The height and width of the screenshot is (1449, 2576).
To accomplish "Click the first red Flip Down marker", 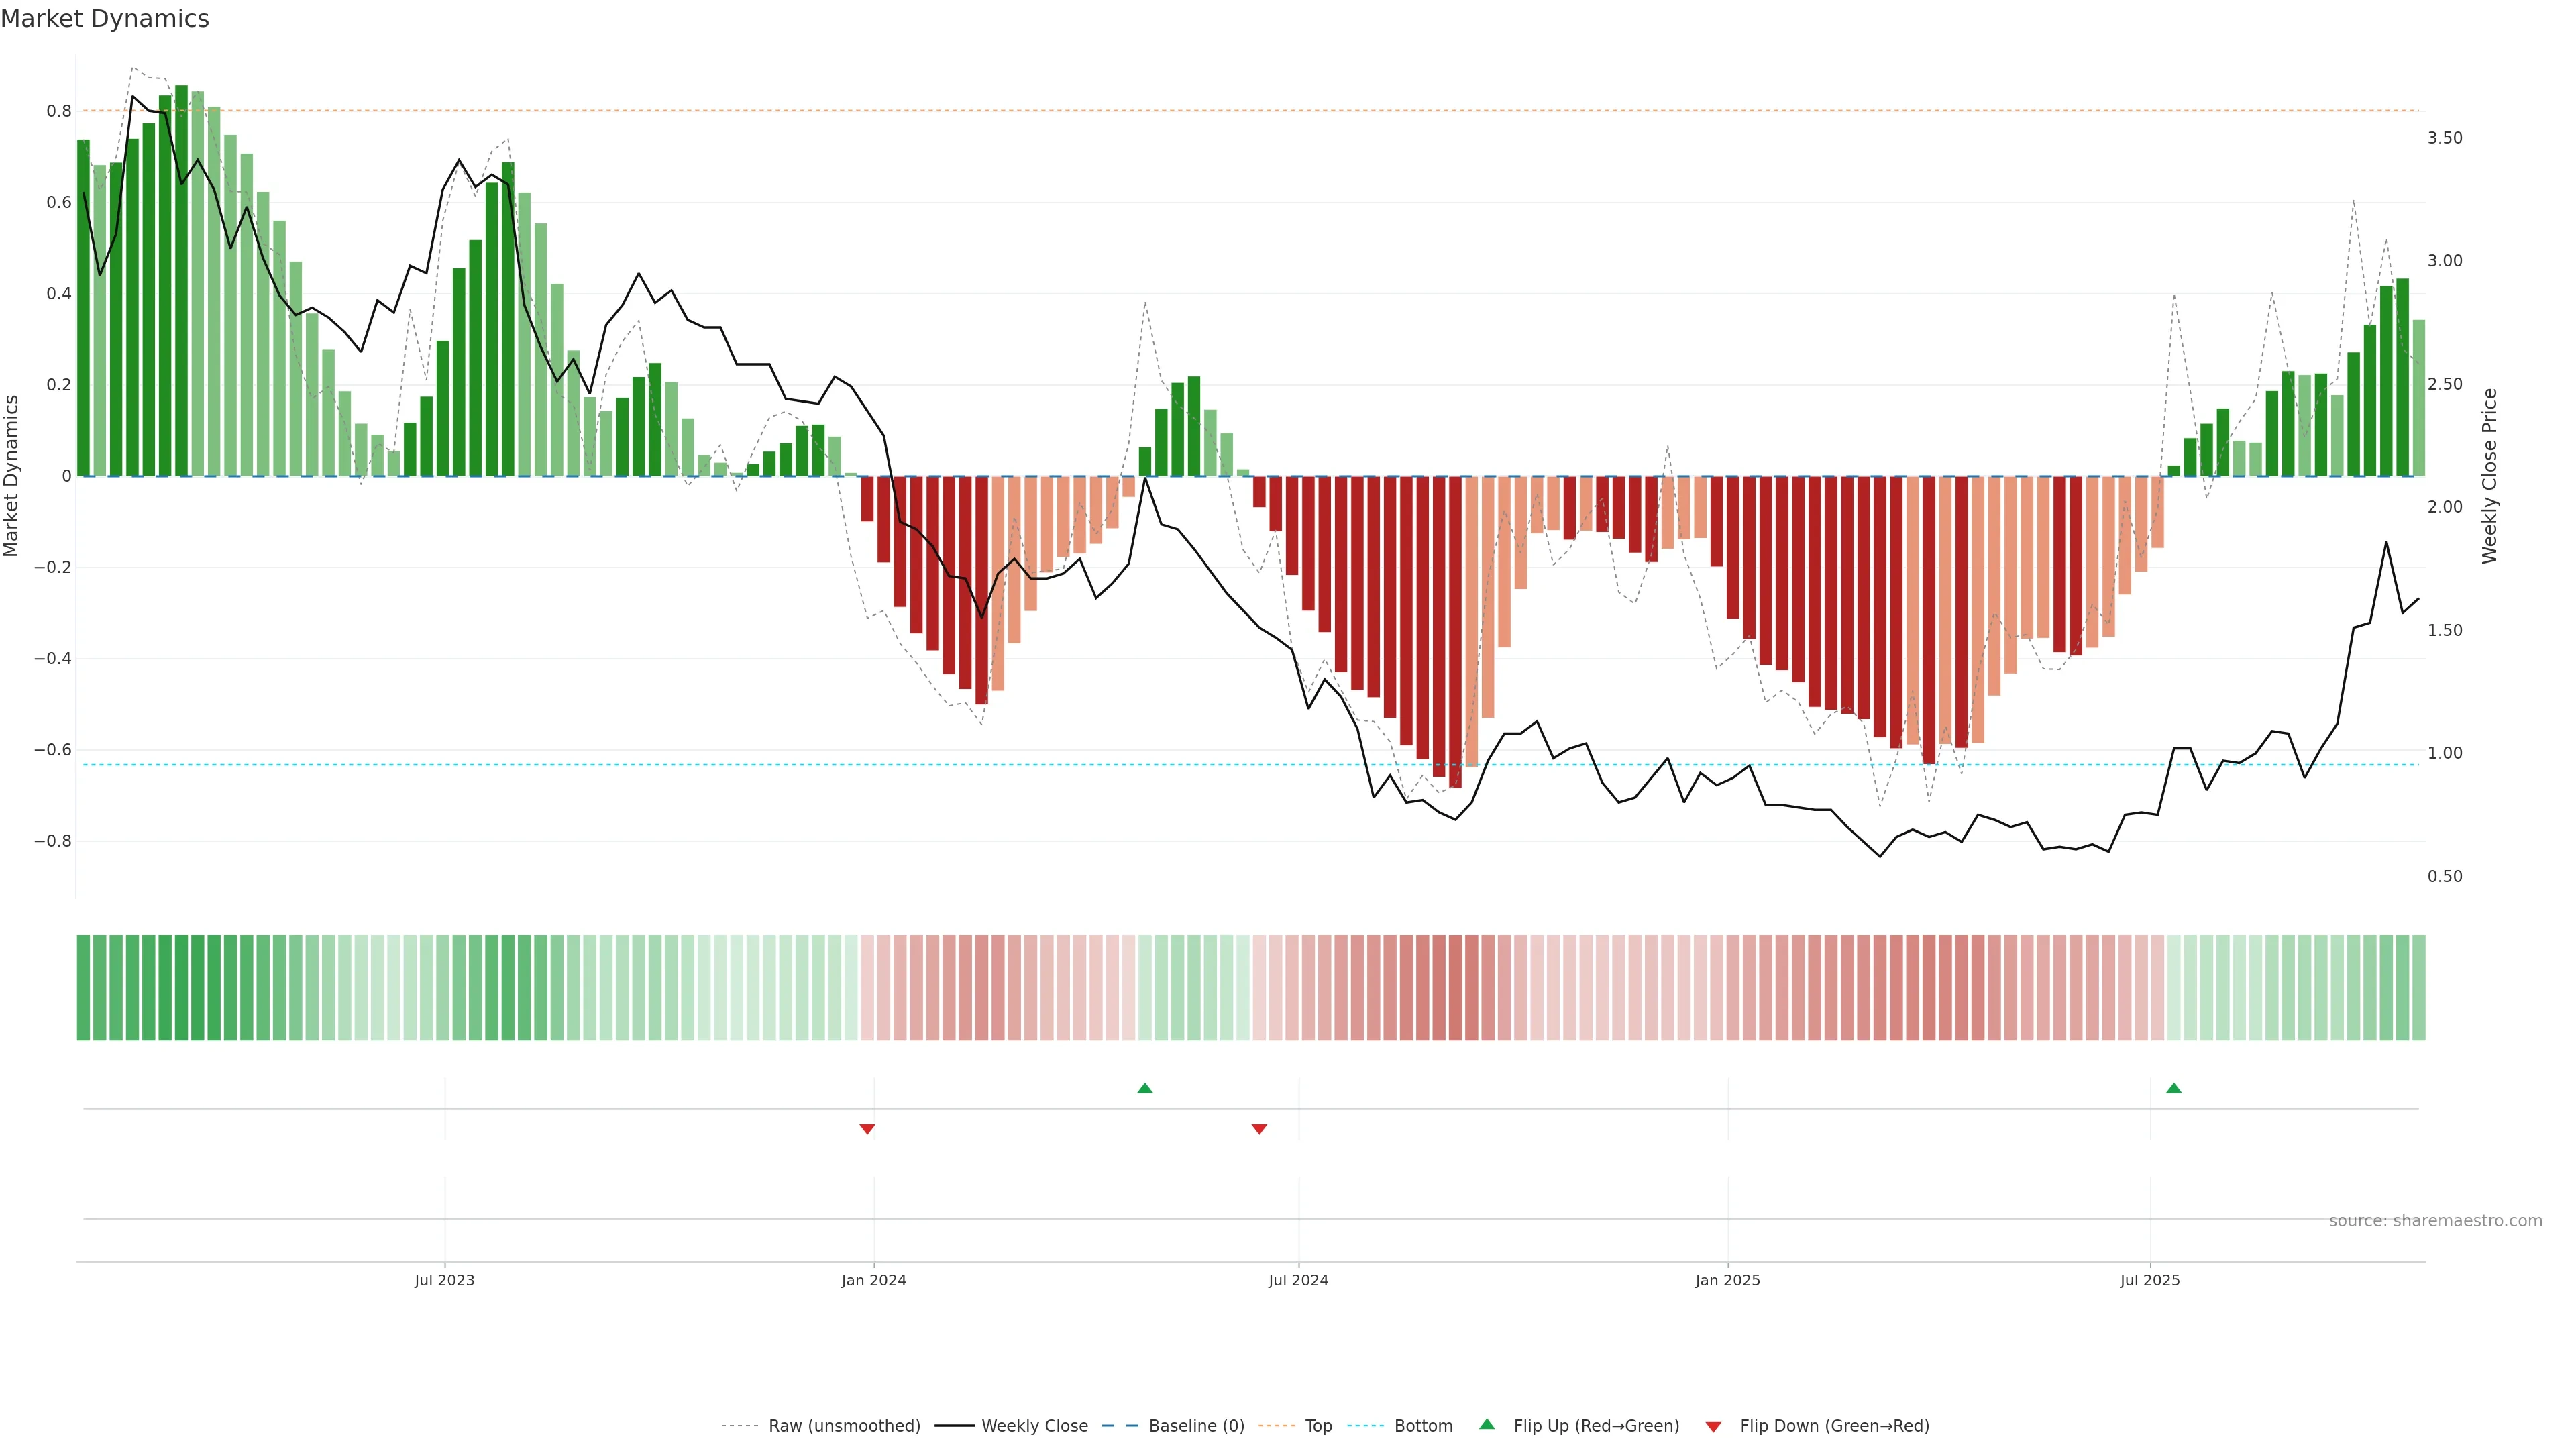I will pos(867,1129).
